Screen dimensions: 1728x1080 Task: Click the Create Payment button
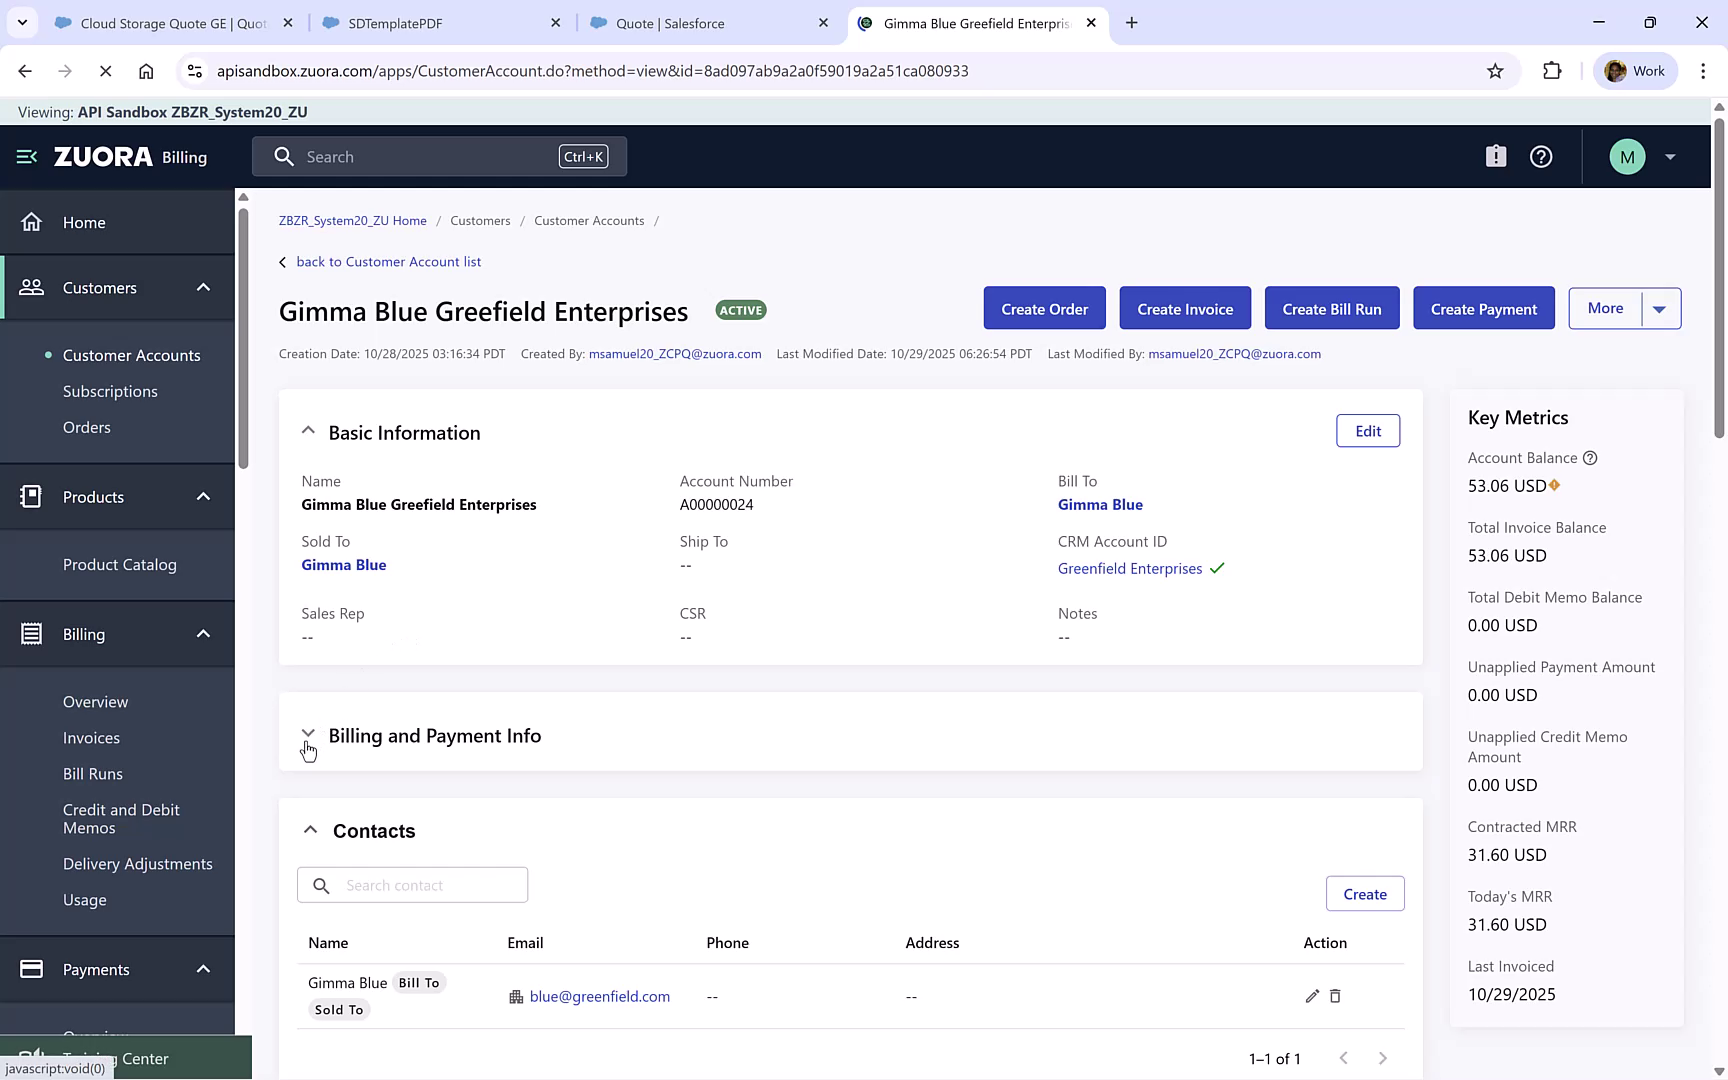pos(1484,308)
